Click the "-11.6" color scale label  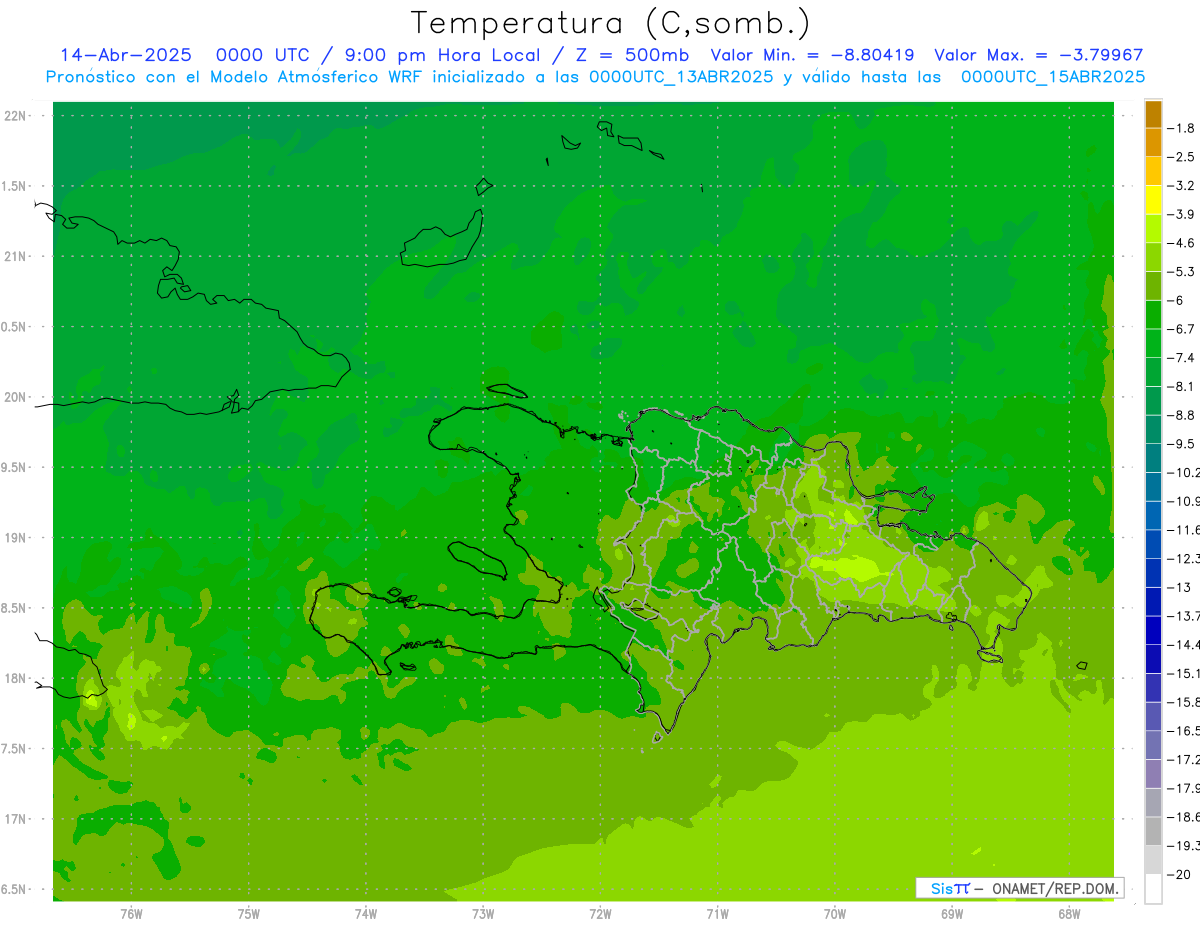tap(1184, 529)
